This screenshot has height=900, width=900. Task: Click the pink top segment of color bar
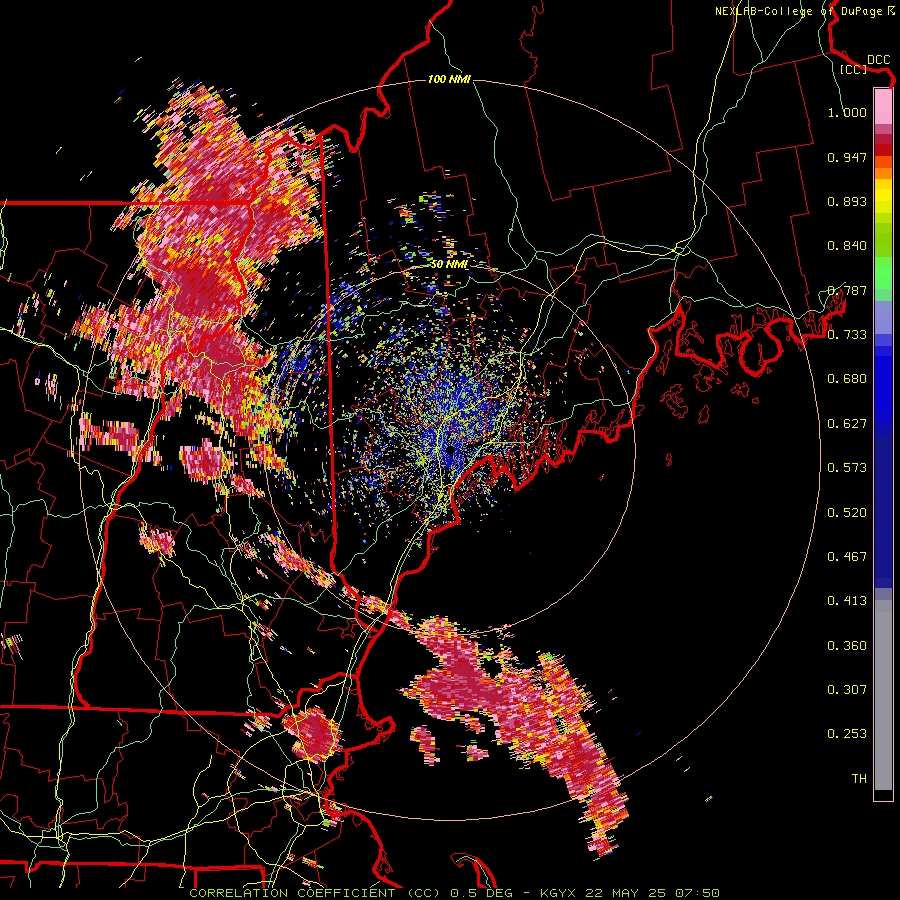[883, 106]
